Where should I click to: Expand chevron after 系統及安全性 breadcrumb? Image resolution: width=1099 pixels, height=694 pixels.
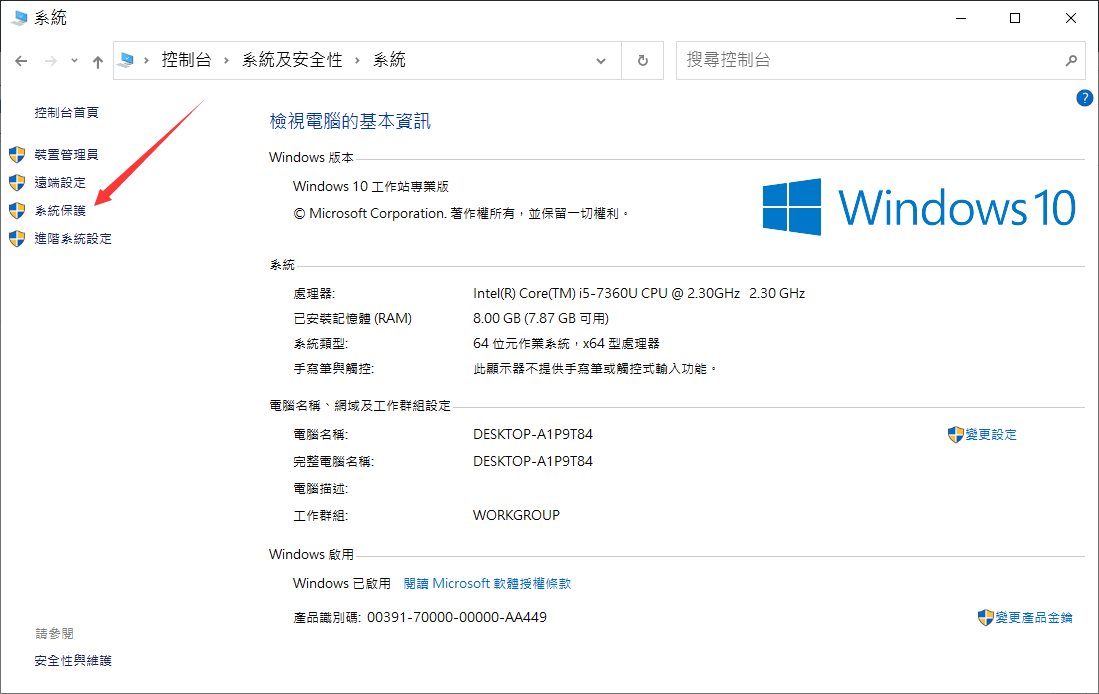pos(357,60)
